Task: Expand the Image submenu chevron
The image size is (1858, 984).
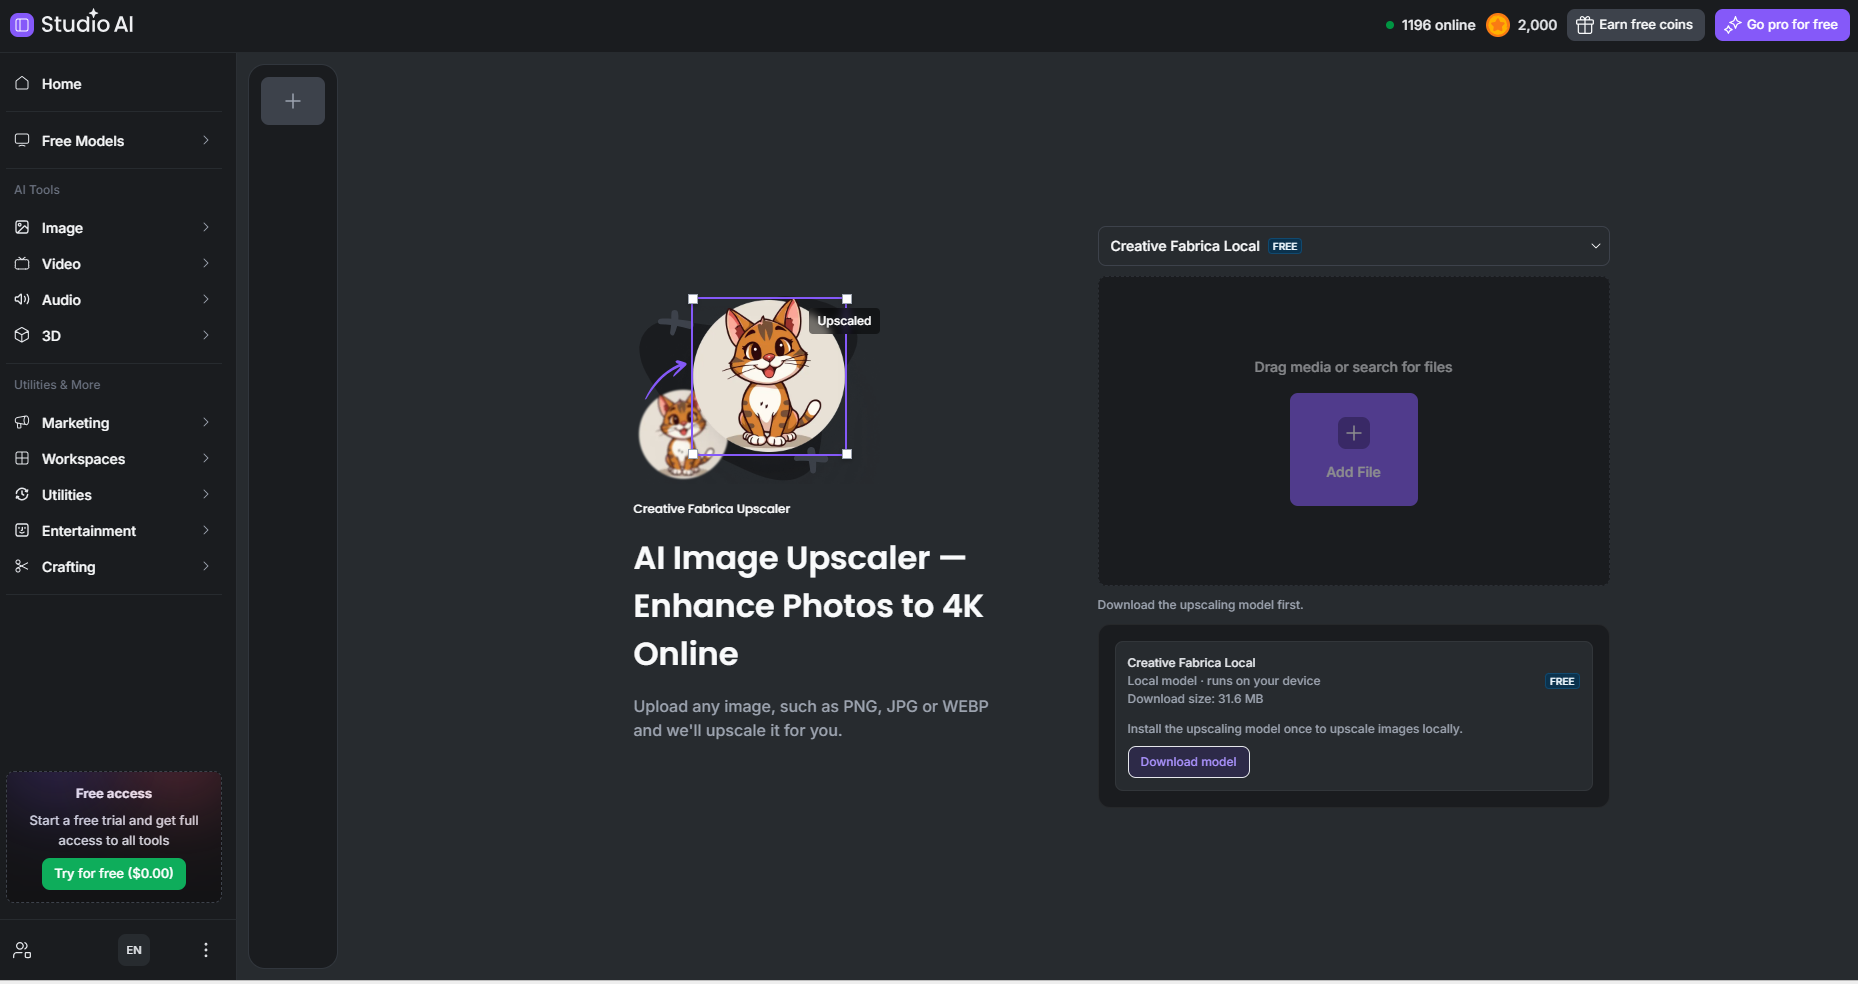Action: (x=206, y=227)
